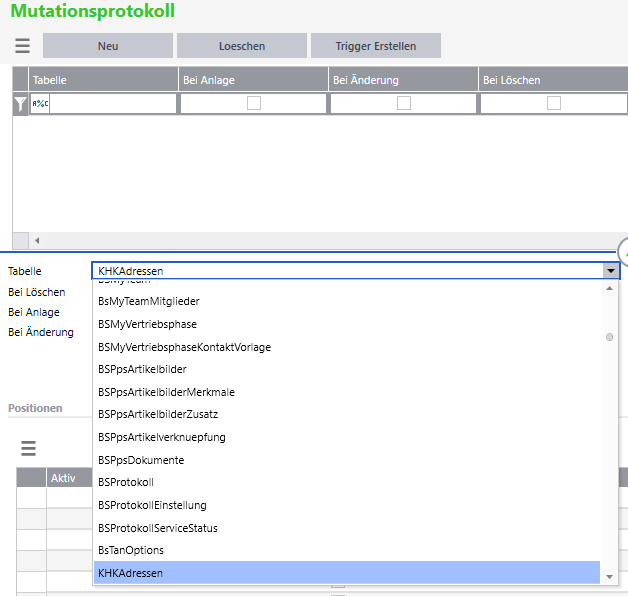
Task: Toggle the Bei Löschen filter checkbox
Action: (553, 103)
